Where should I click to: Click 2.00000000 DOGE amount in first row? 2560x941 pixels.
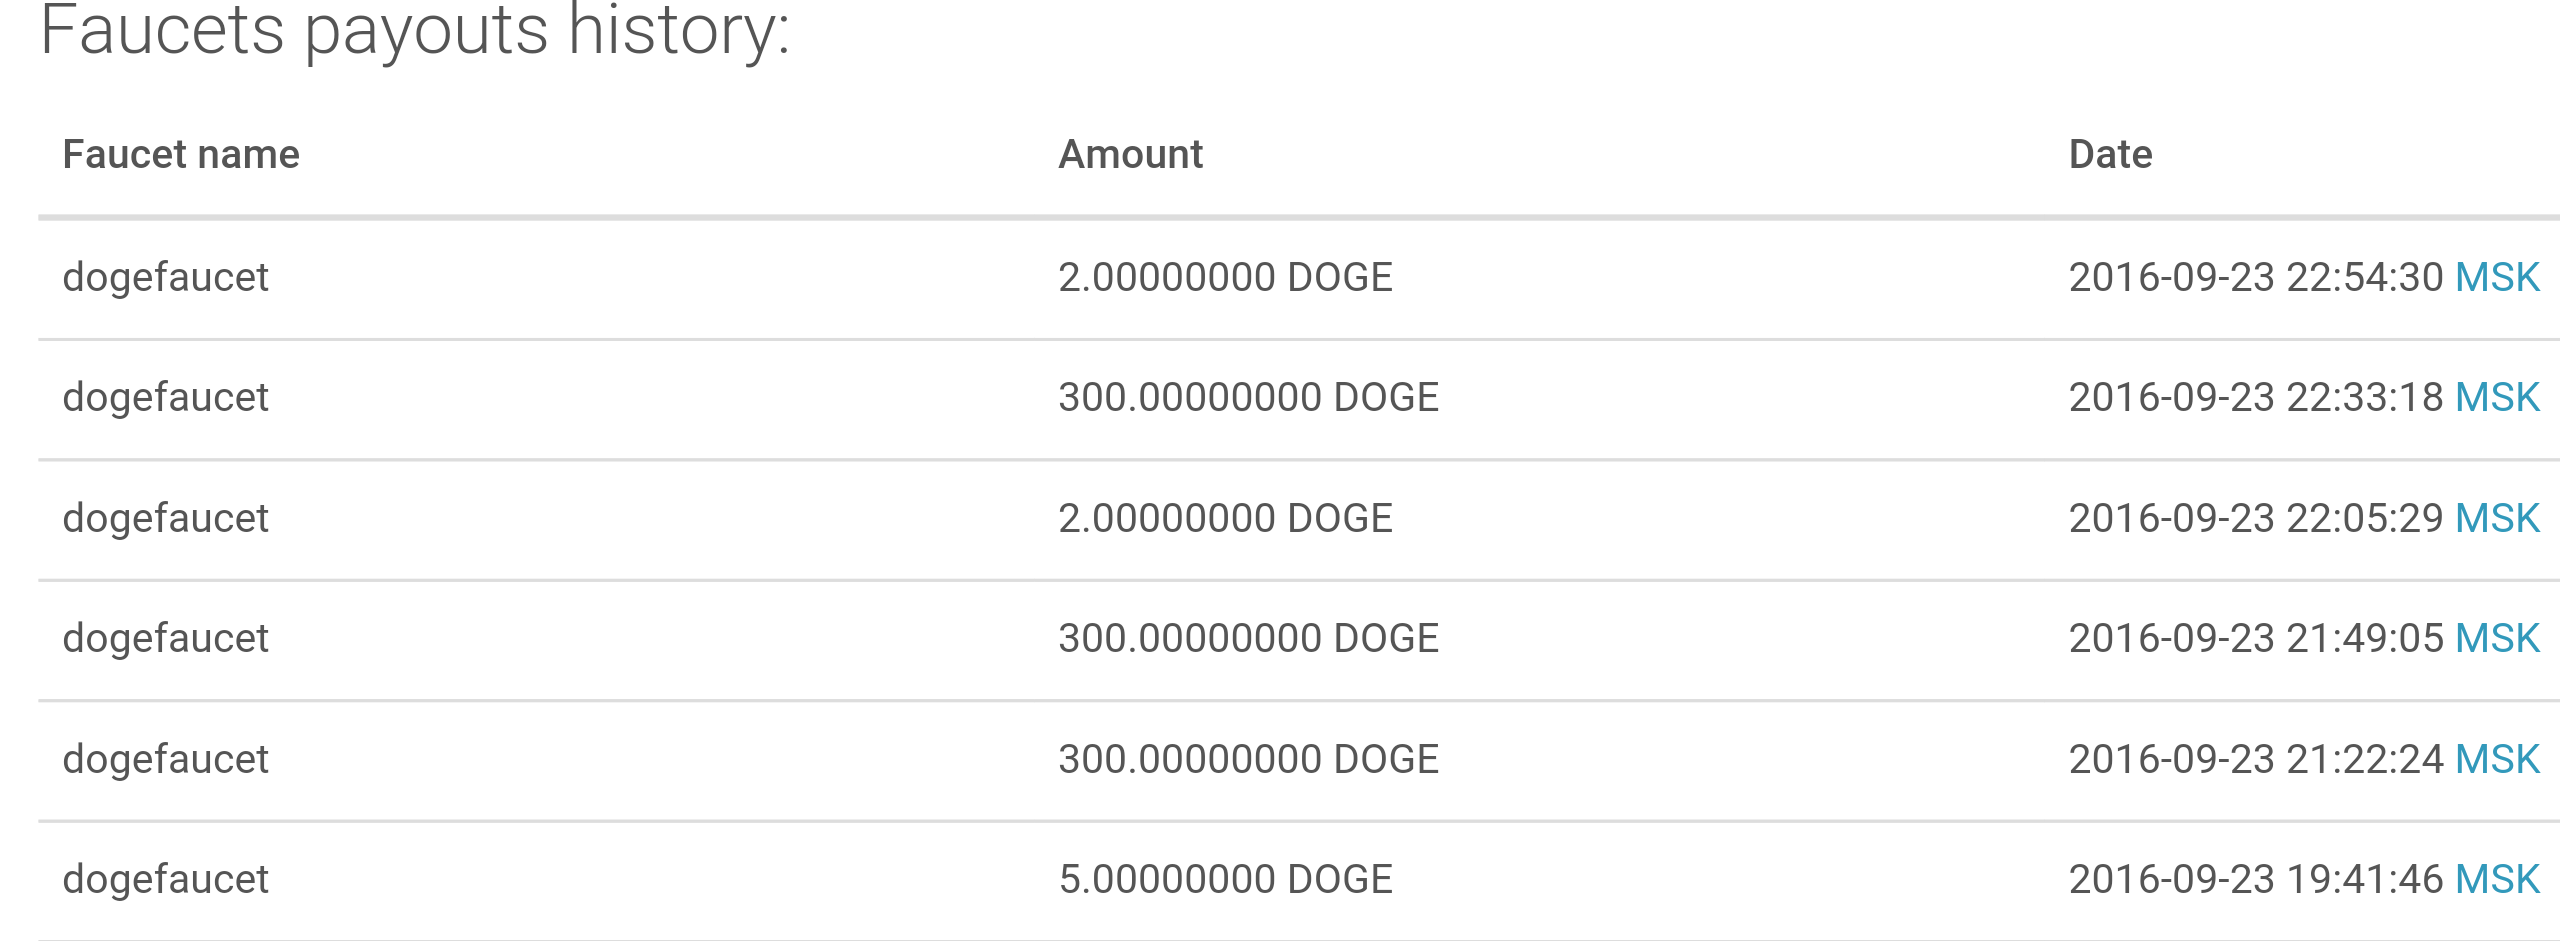click(x=1225, y=277)
